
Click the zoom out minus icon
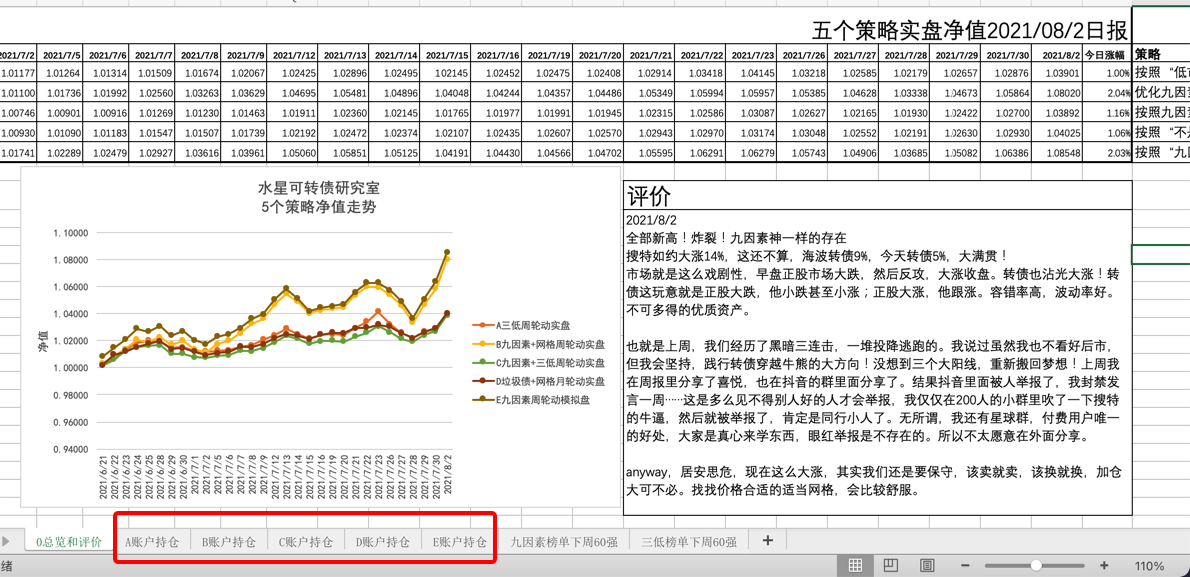click(x=965, y=566)
